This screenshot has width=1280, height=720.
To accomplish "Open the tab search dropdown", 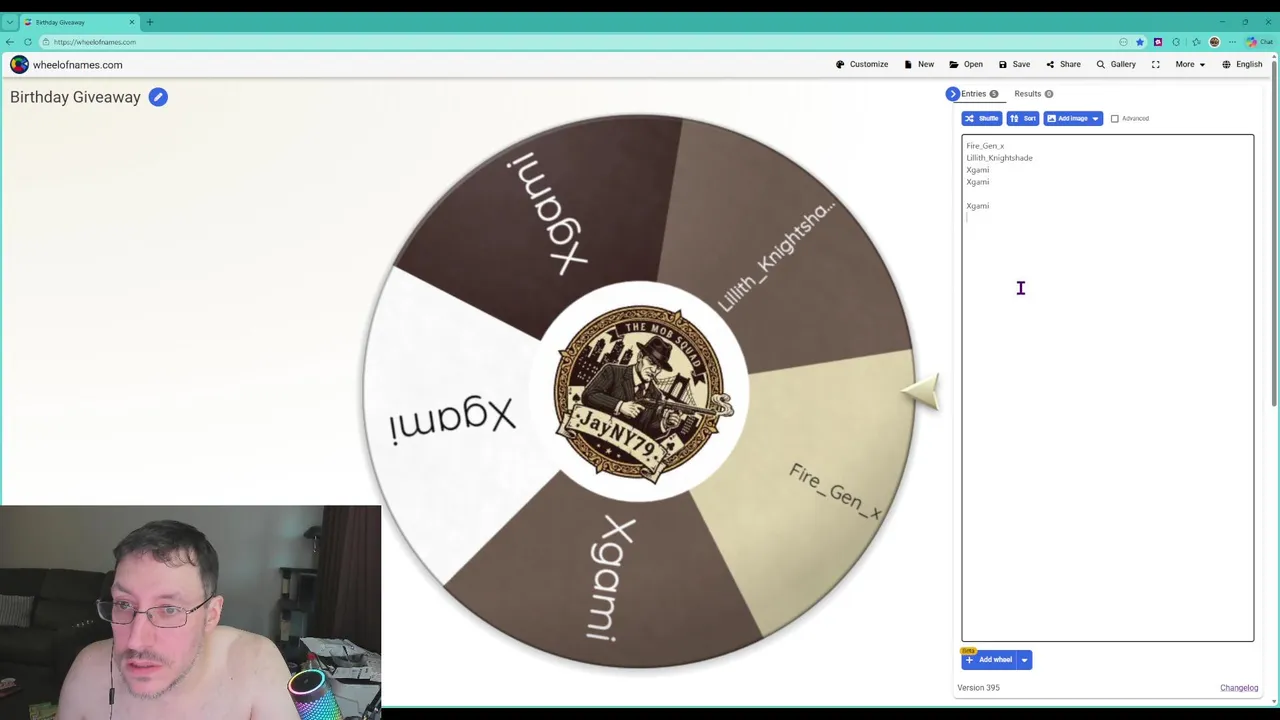I will pyautogui.click(x=9, y=22).
